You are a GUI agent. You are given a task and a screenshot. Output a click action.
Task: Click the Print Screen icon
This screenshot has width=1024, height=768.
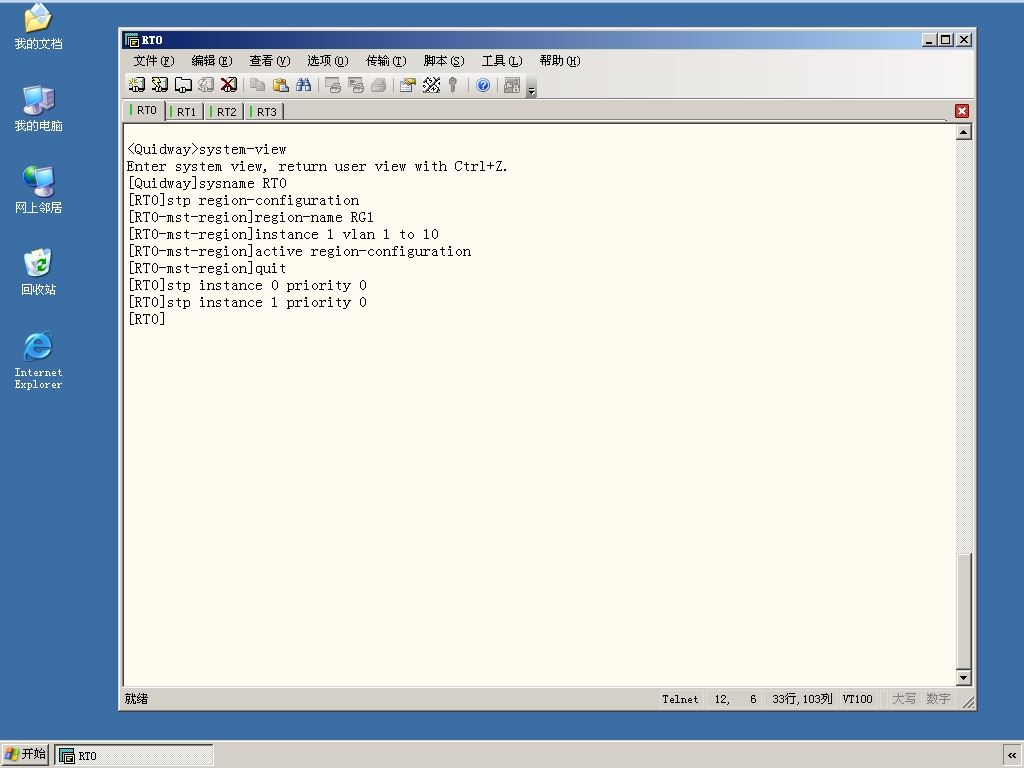click(x=333, y=85)
